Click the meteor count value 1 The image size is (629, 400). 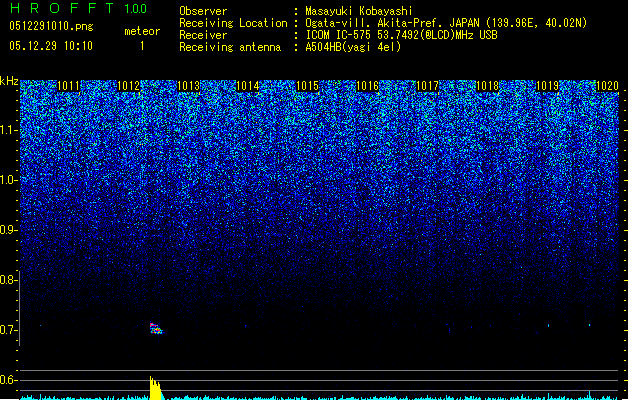pos(142,46)
